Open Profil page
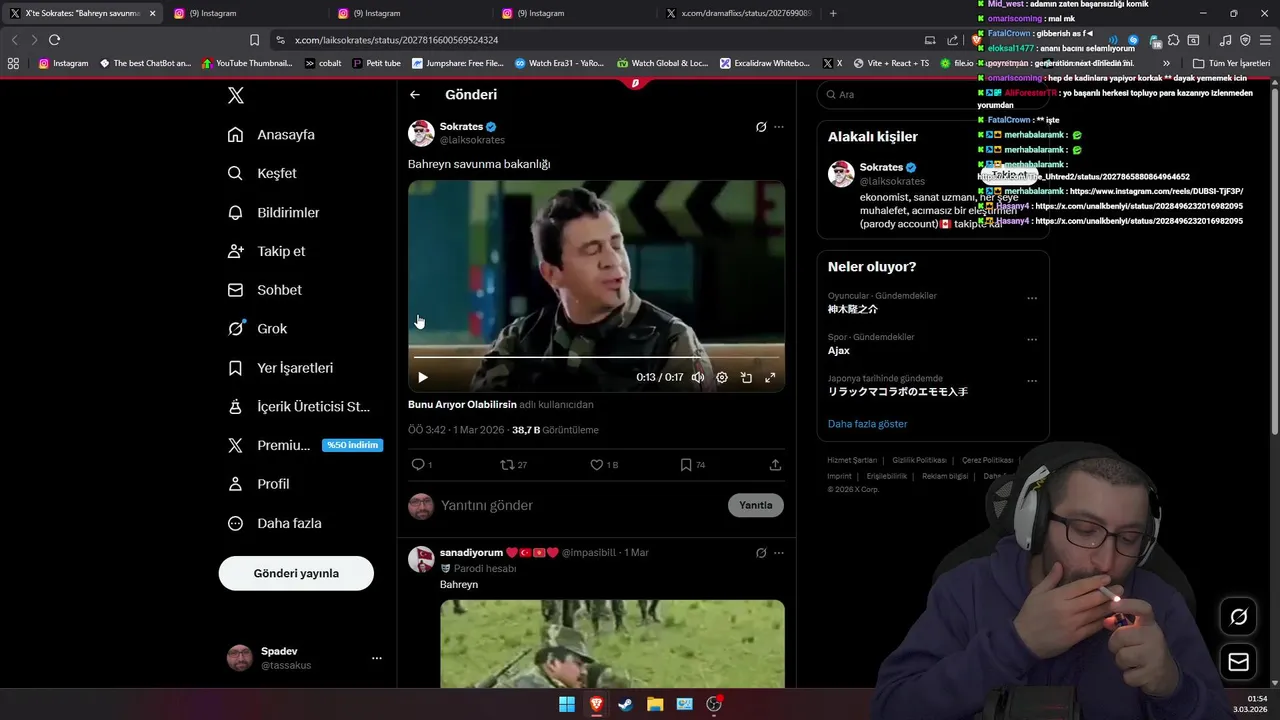Image resolution: width=1280 pixels, height=720 pixels. [x=258, y=484]
